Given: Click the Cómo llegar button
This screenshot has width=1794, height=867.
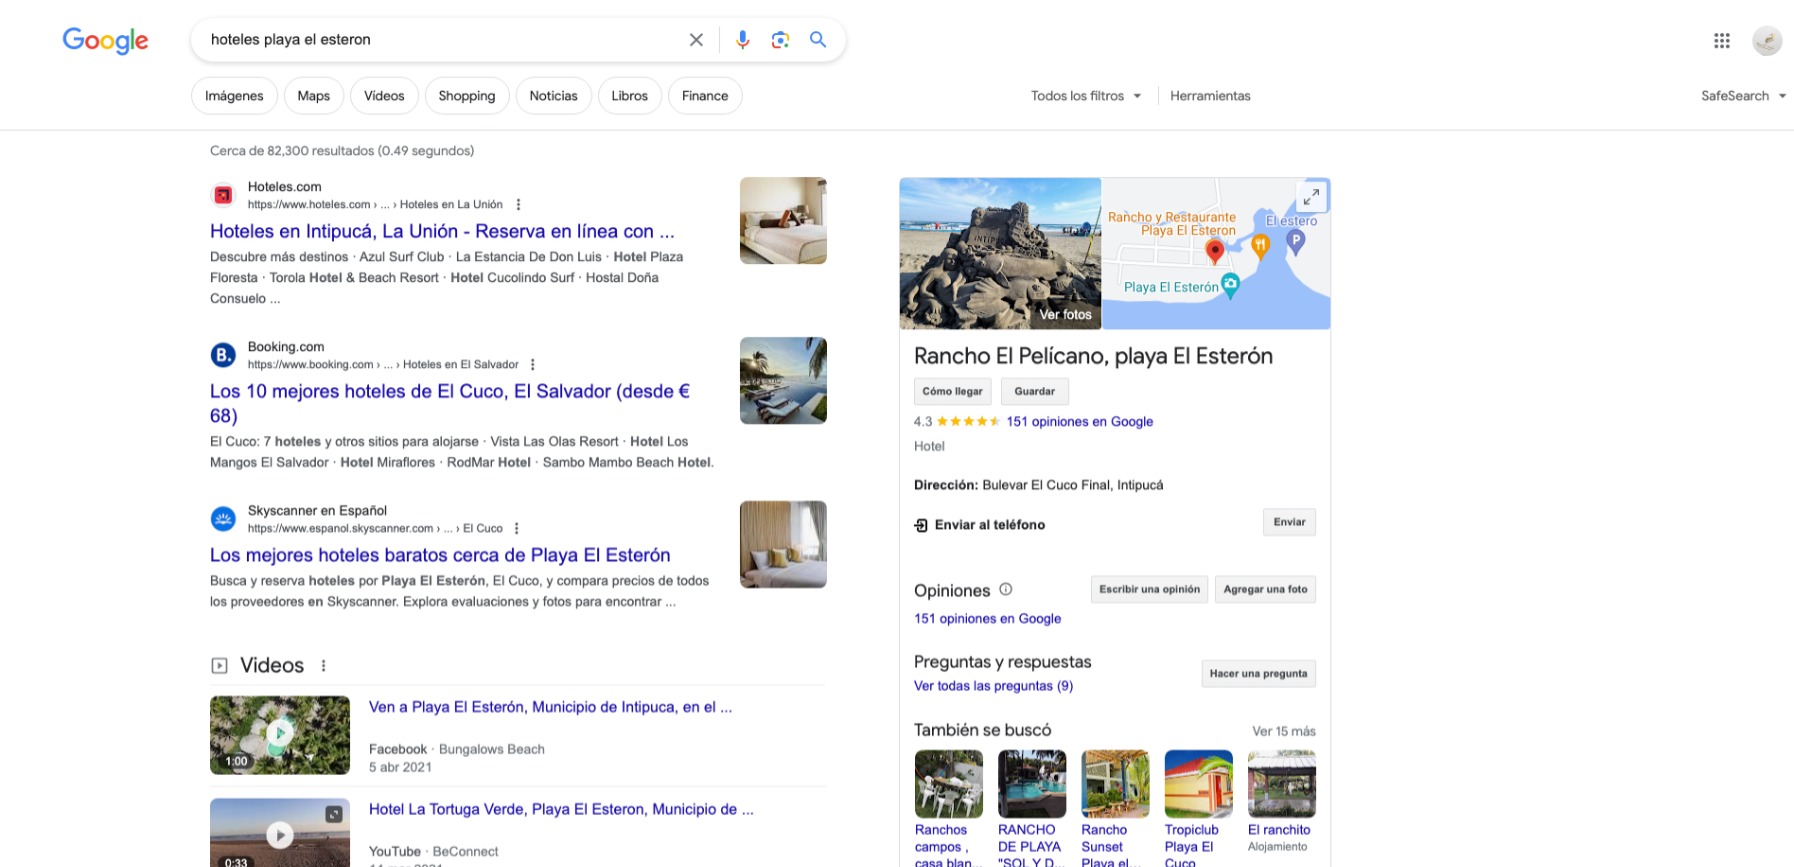Looking at the screenshot, I should point(952,392).
